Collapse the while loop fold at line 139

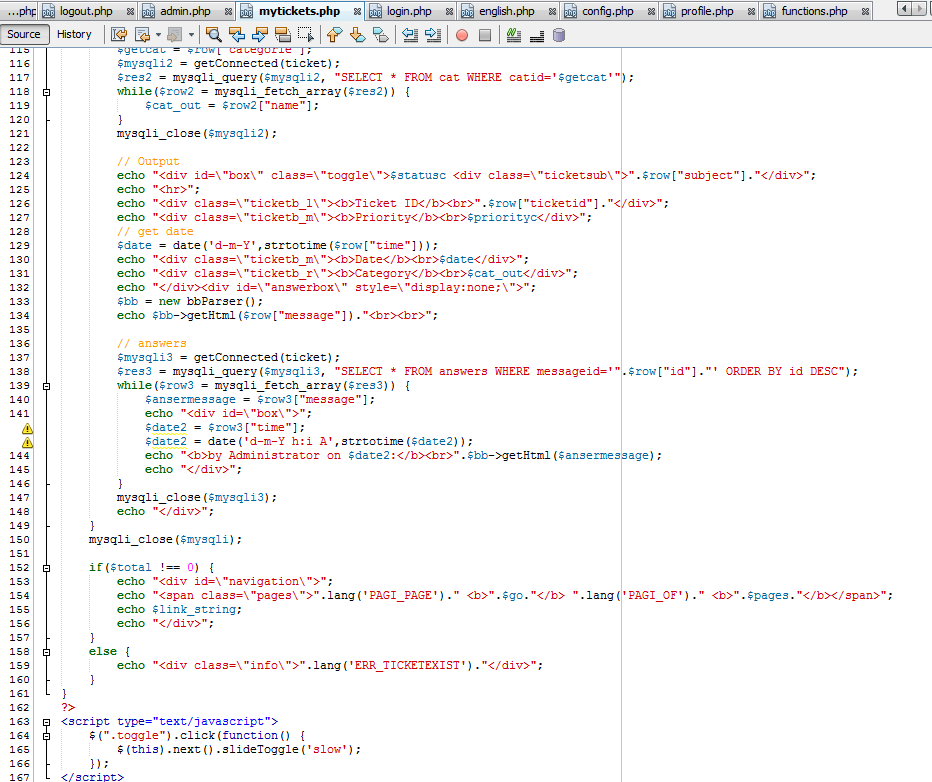click(x=46, y=386)
